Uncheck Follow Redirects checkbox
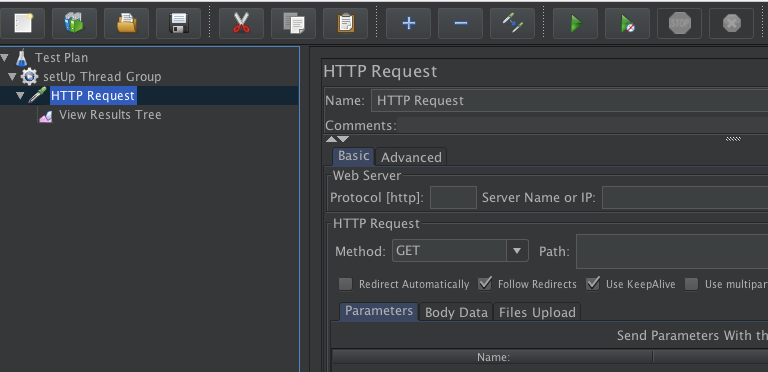Image resolution: width=768 pixels, height=372 pixels. pos(485,284)
